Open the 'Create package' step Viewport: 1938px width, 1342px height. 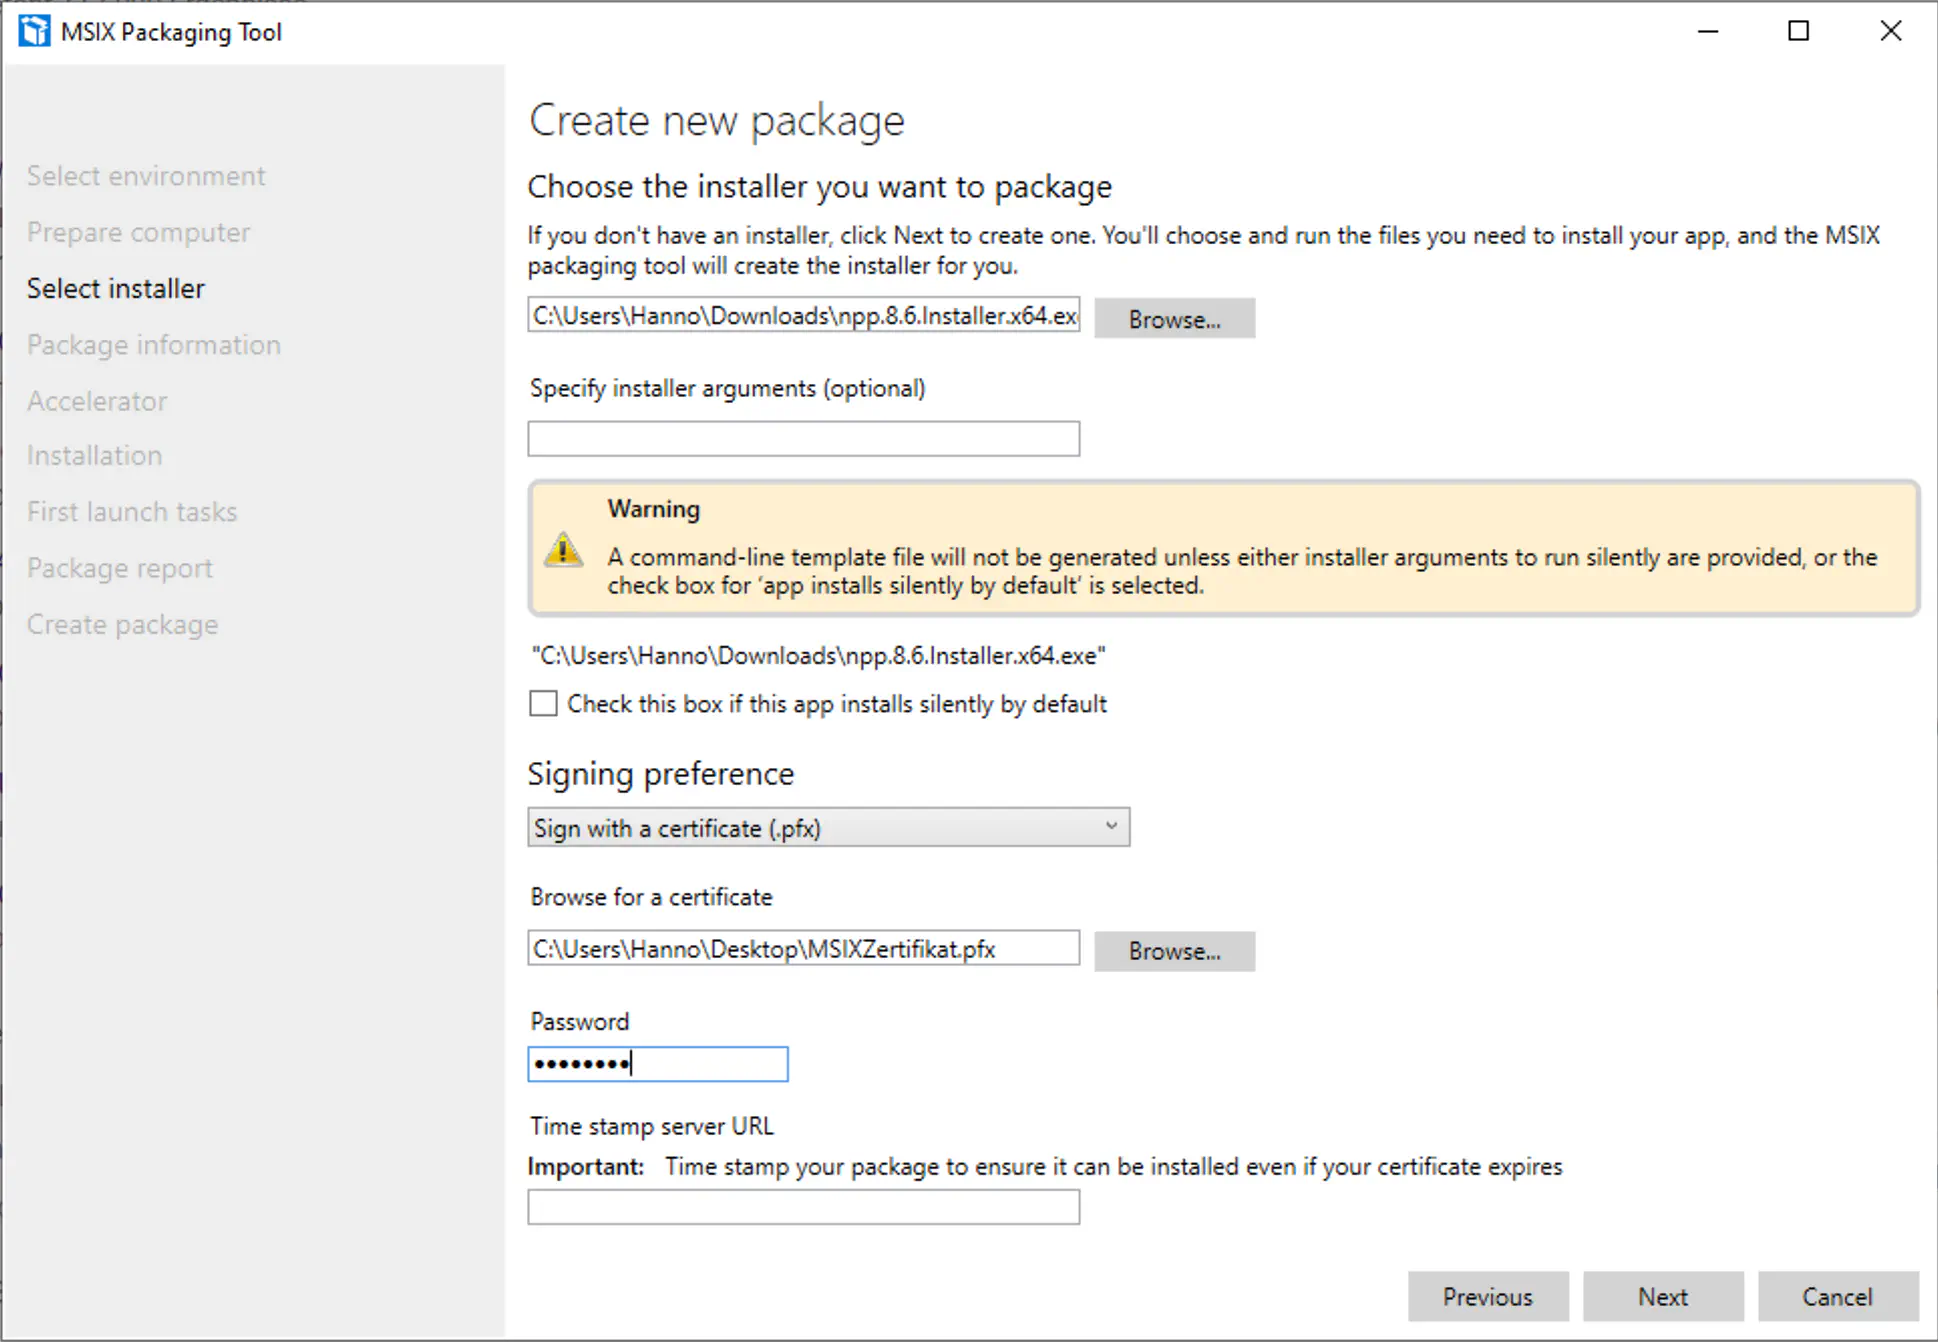pyautogui.click(x=122, y=623)
